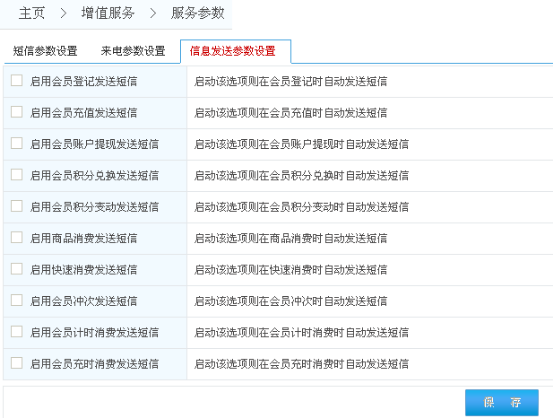Click the 保存 save button
554x418 pixels.
(502, 402)
